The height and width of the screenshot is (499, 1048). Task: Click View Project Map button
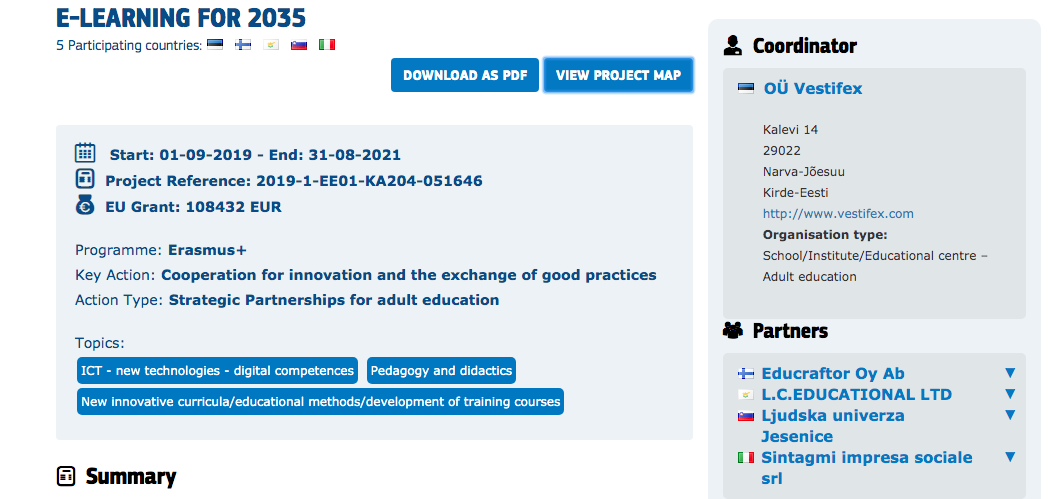coord(618,75)
